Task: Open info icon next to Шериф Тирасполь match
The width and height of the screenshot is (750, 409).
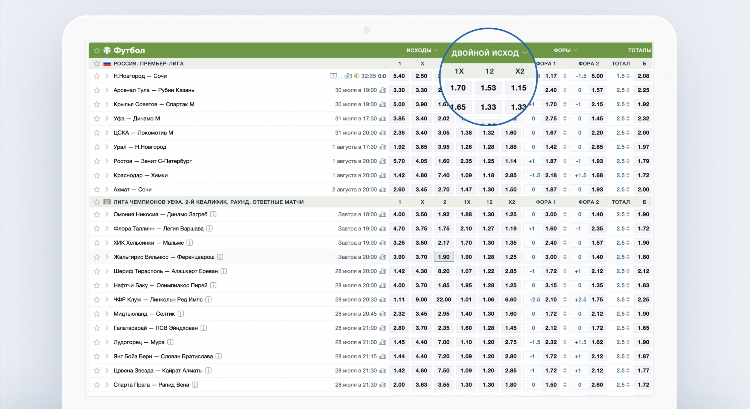Action: 224,271
